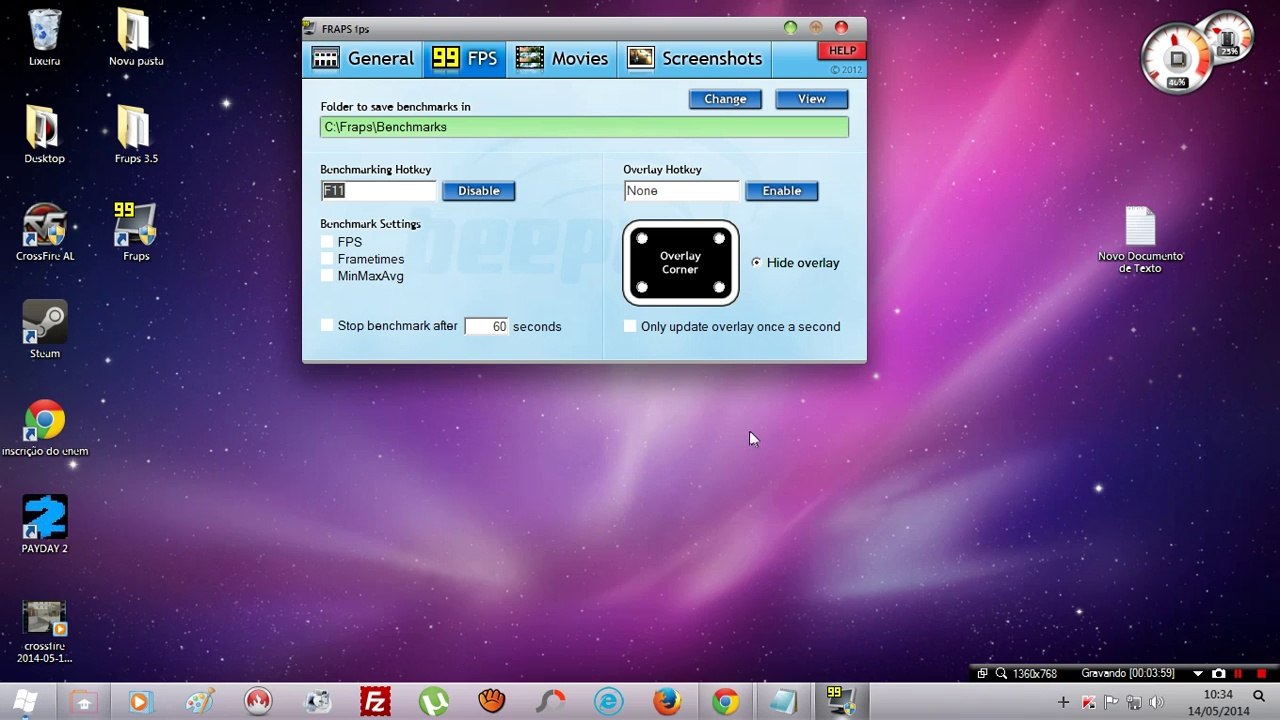Image resolution: width=1280 pixels, height=720 pixels.
Task: Open the orange paw app in taskbar
Action: (491, 702)
